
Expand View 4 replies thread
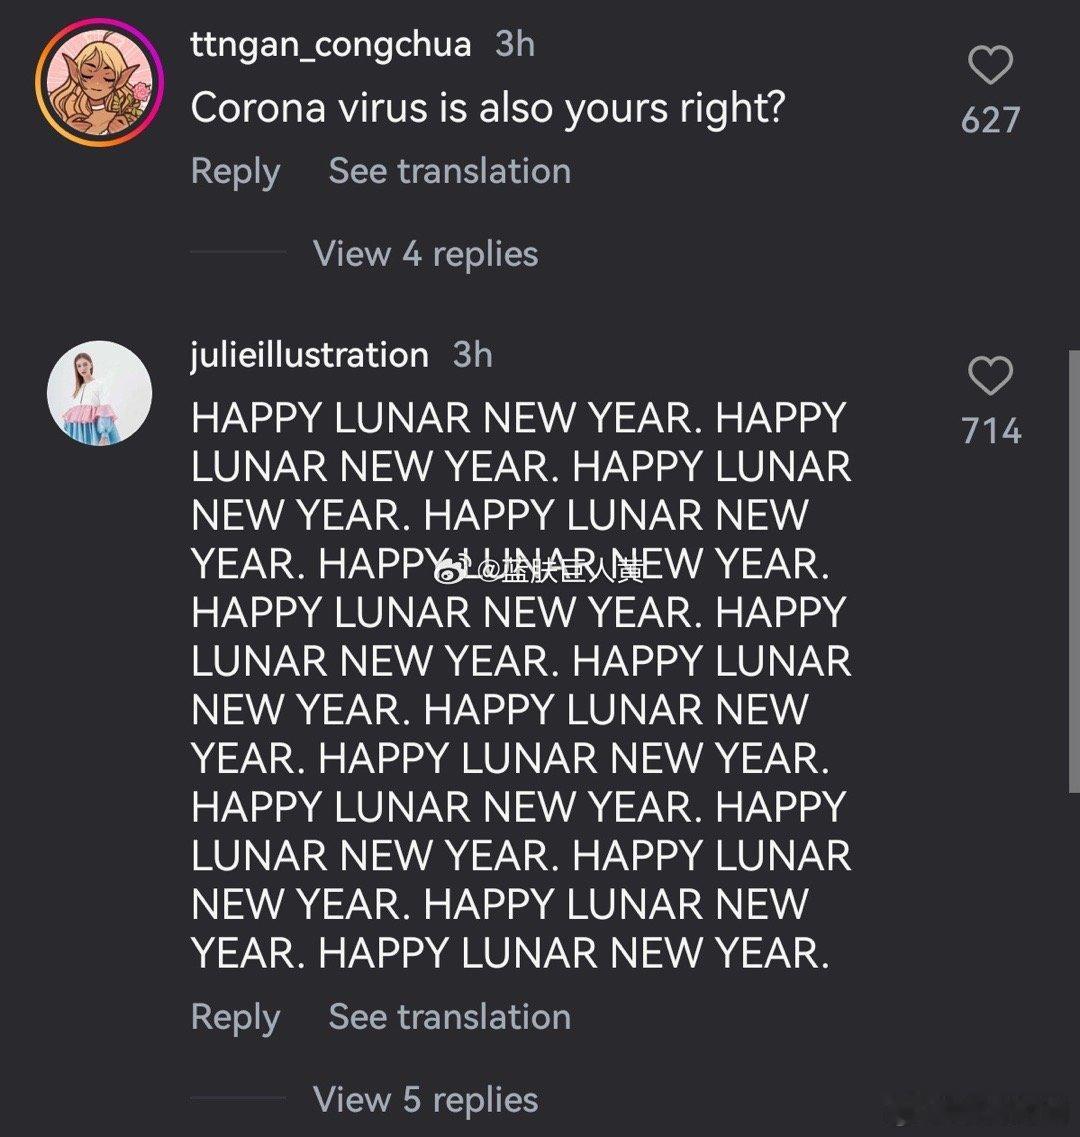coord(425,254)
